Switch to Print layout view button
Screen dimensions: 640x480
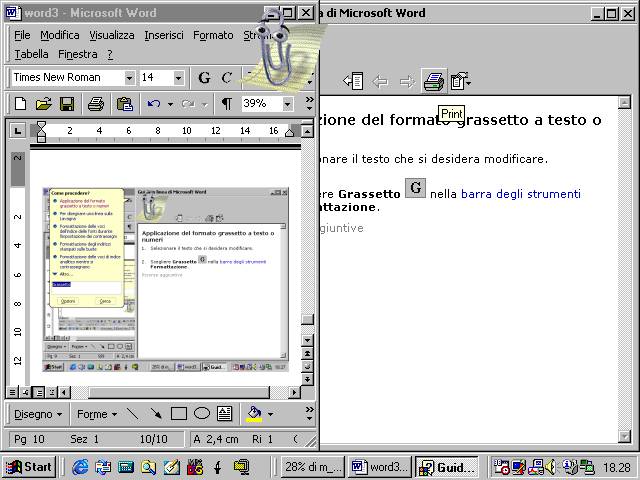[39, 392]
